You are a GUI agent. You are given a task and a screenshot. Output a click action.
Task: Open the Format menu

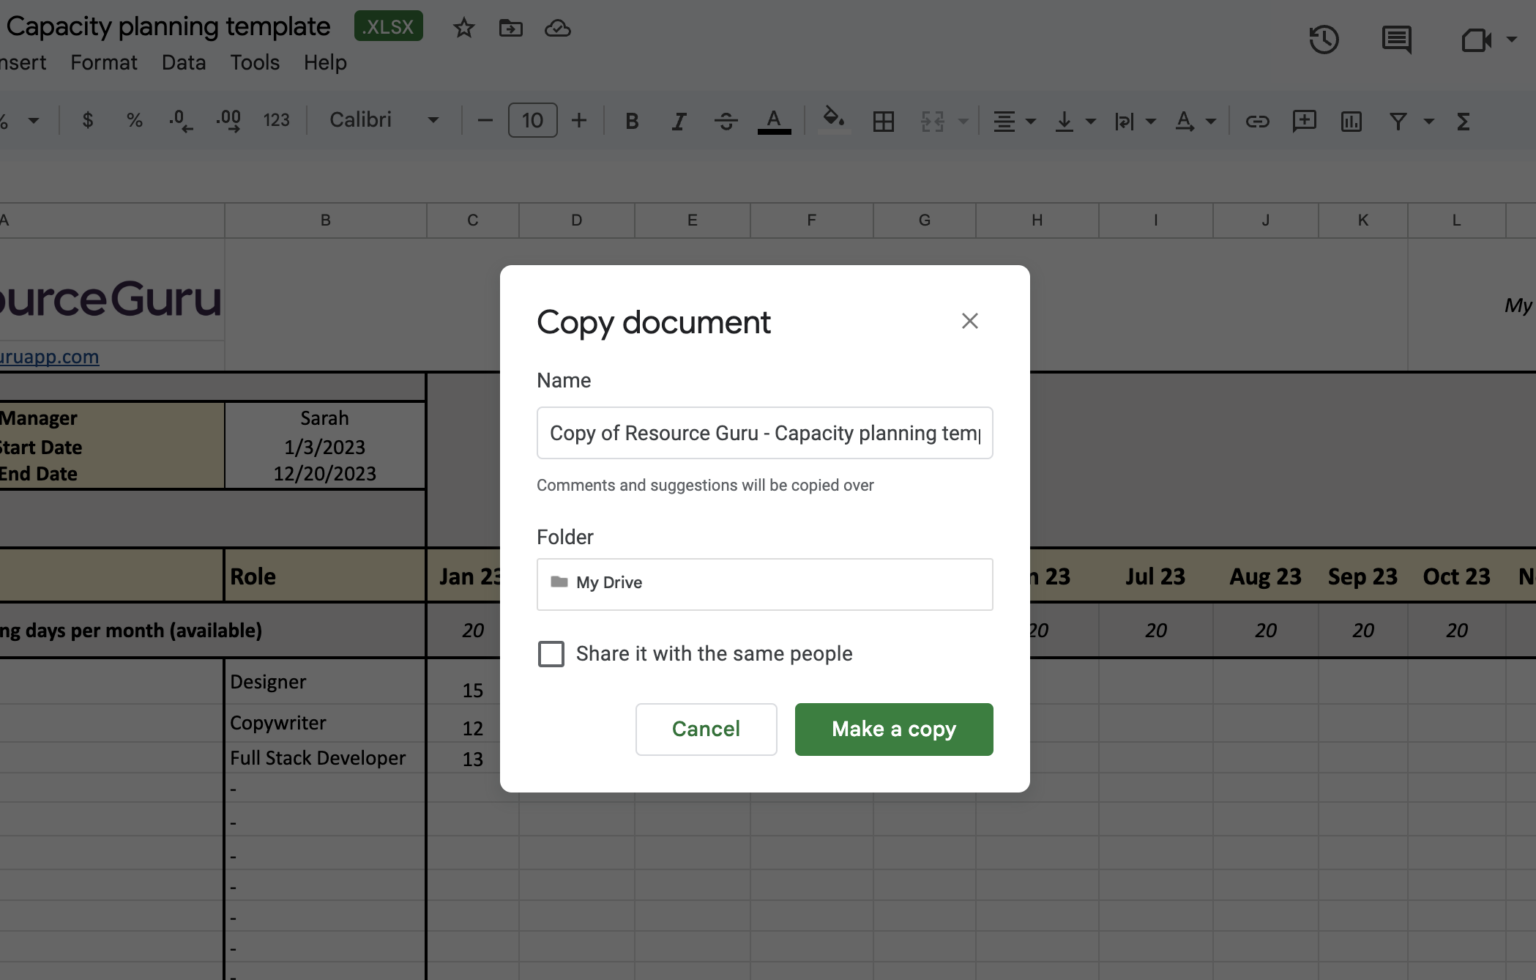103,62
